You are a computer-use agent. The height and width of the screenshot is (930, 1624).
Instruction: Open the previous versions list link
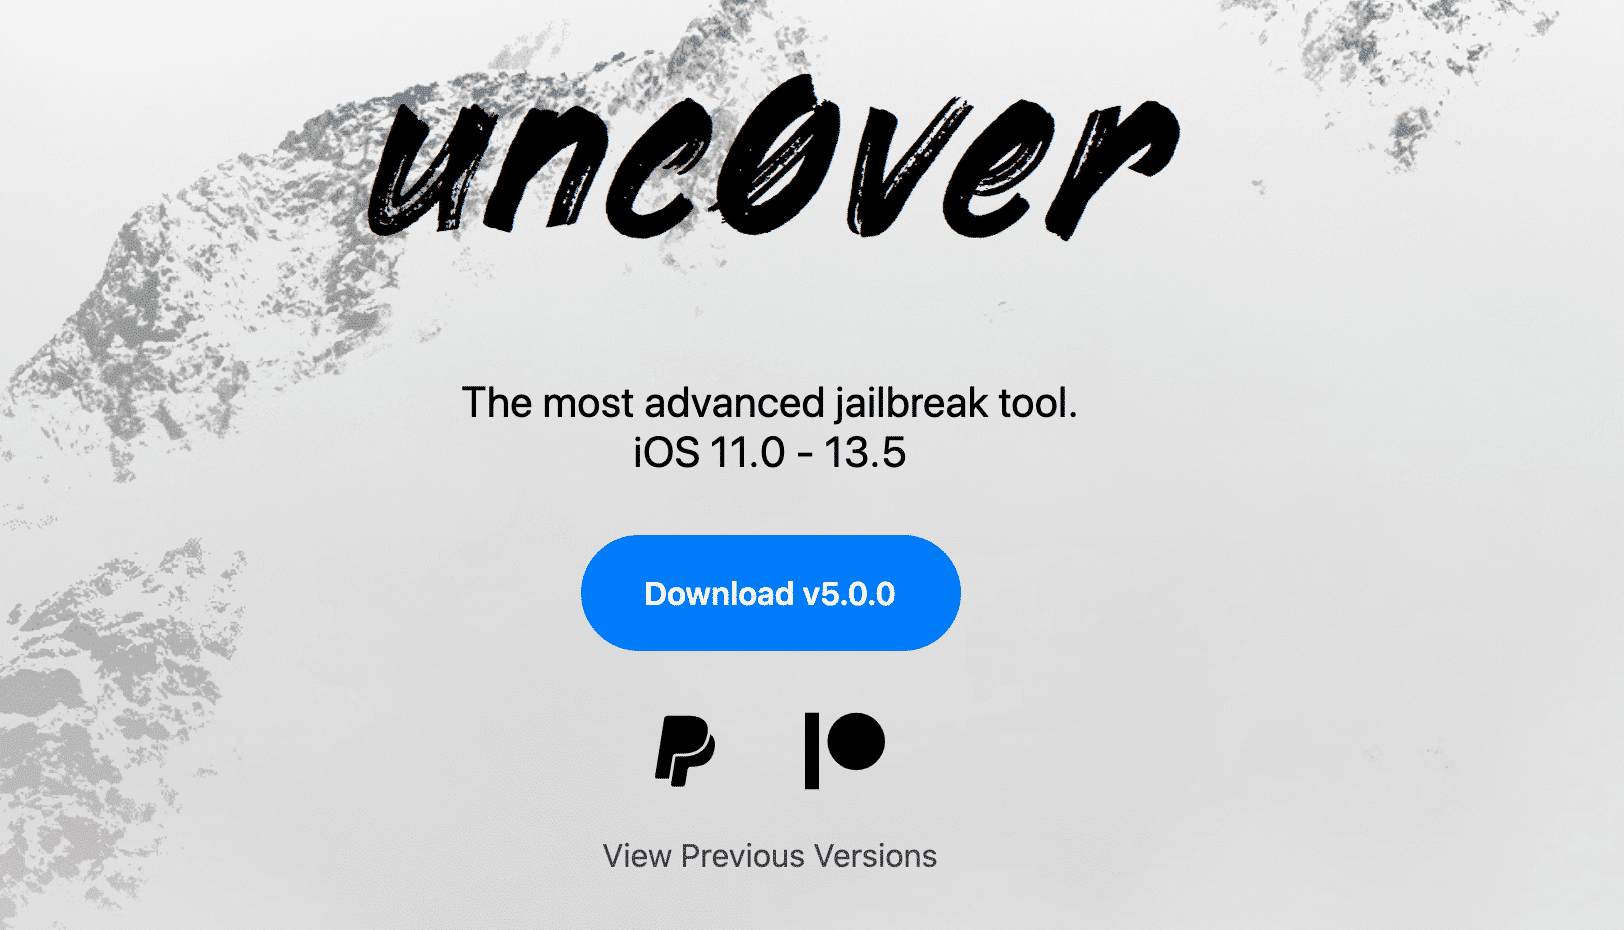[x=770, y=856]
